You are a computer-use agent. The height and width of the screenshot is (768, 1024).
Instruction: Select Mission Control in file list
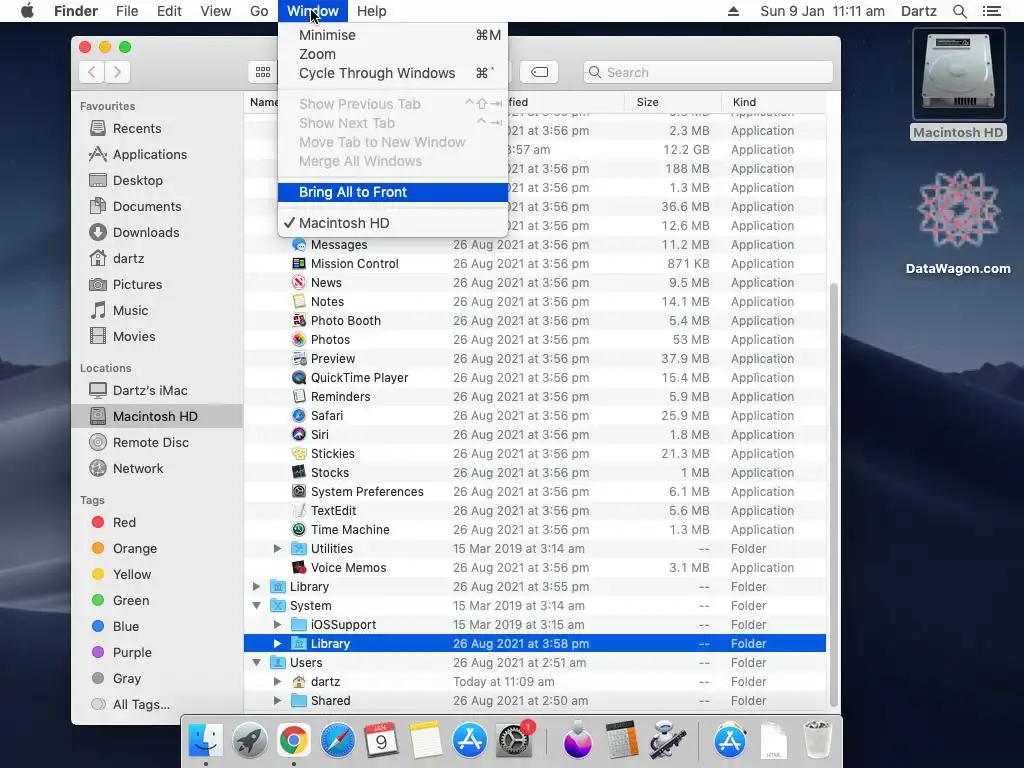click(535, 264)
